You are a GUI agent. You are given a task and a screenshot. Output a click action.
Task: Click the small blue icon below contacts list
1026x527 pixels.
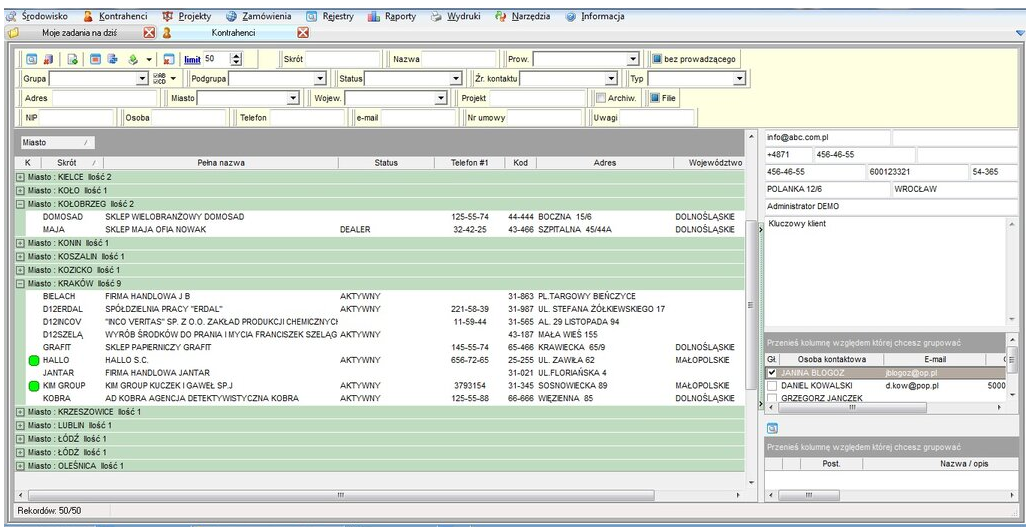[x=772, y=428]
